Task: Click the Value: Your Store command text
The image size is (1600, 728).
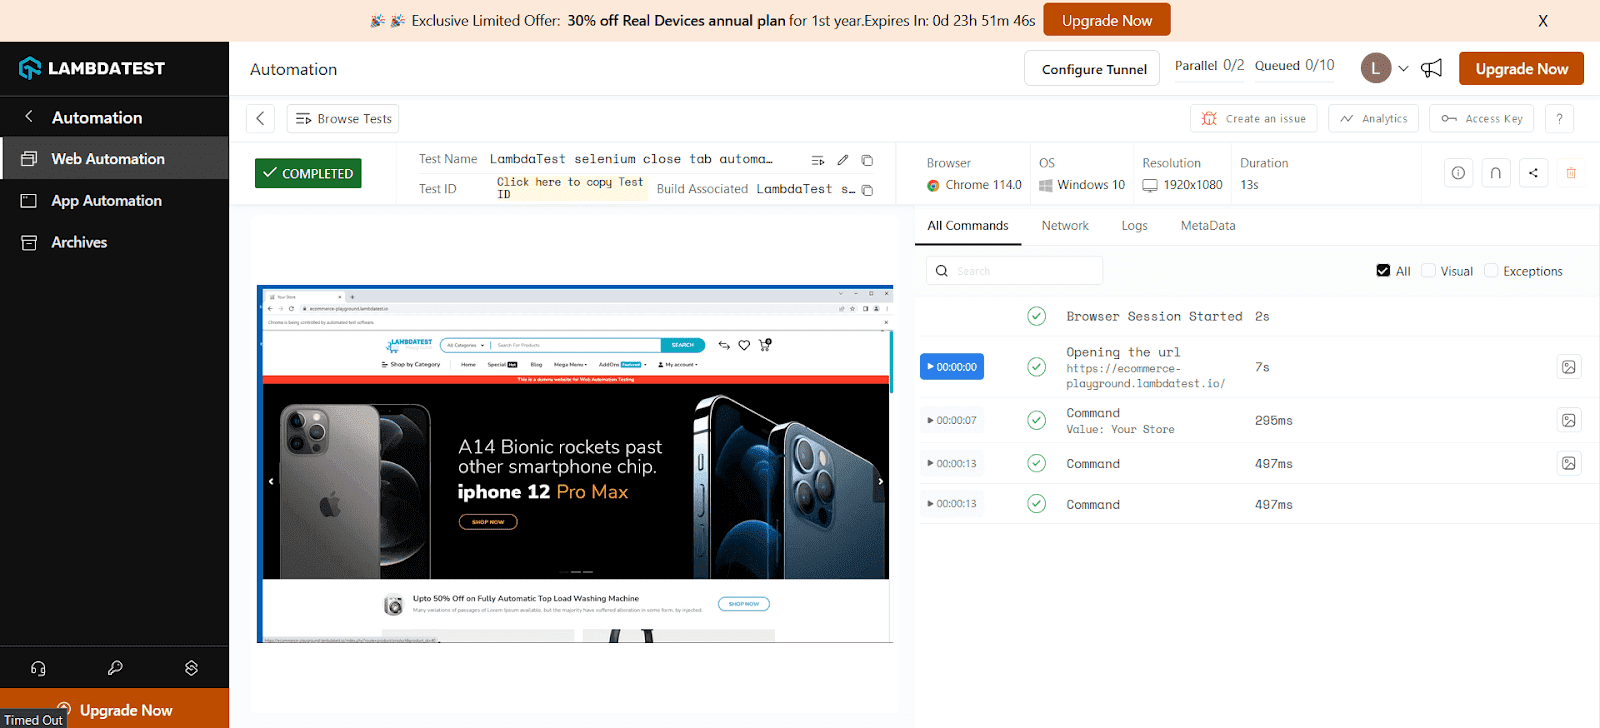Action: pos(1120,429)
